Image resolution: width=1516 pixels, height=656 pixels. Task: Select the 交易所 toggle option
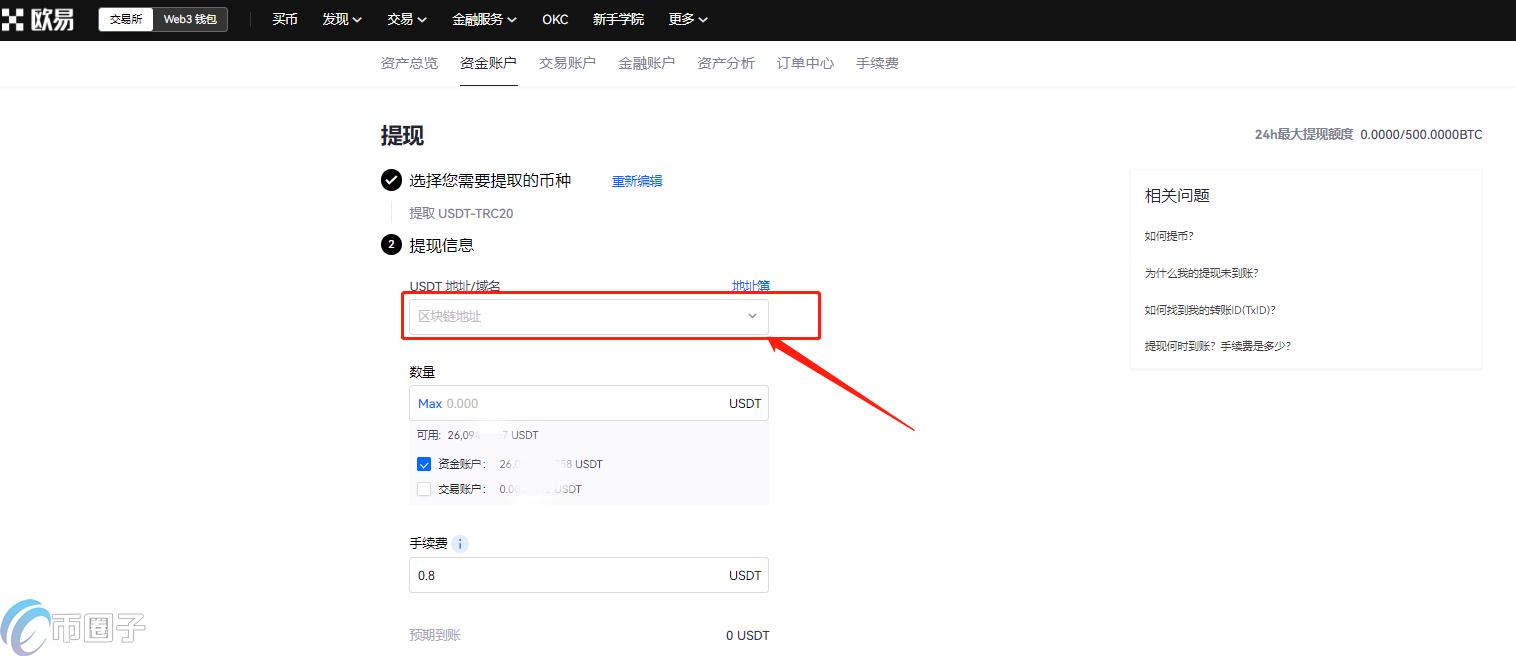(x=126, y=19)
